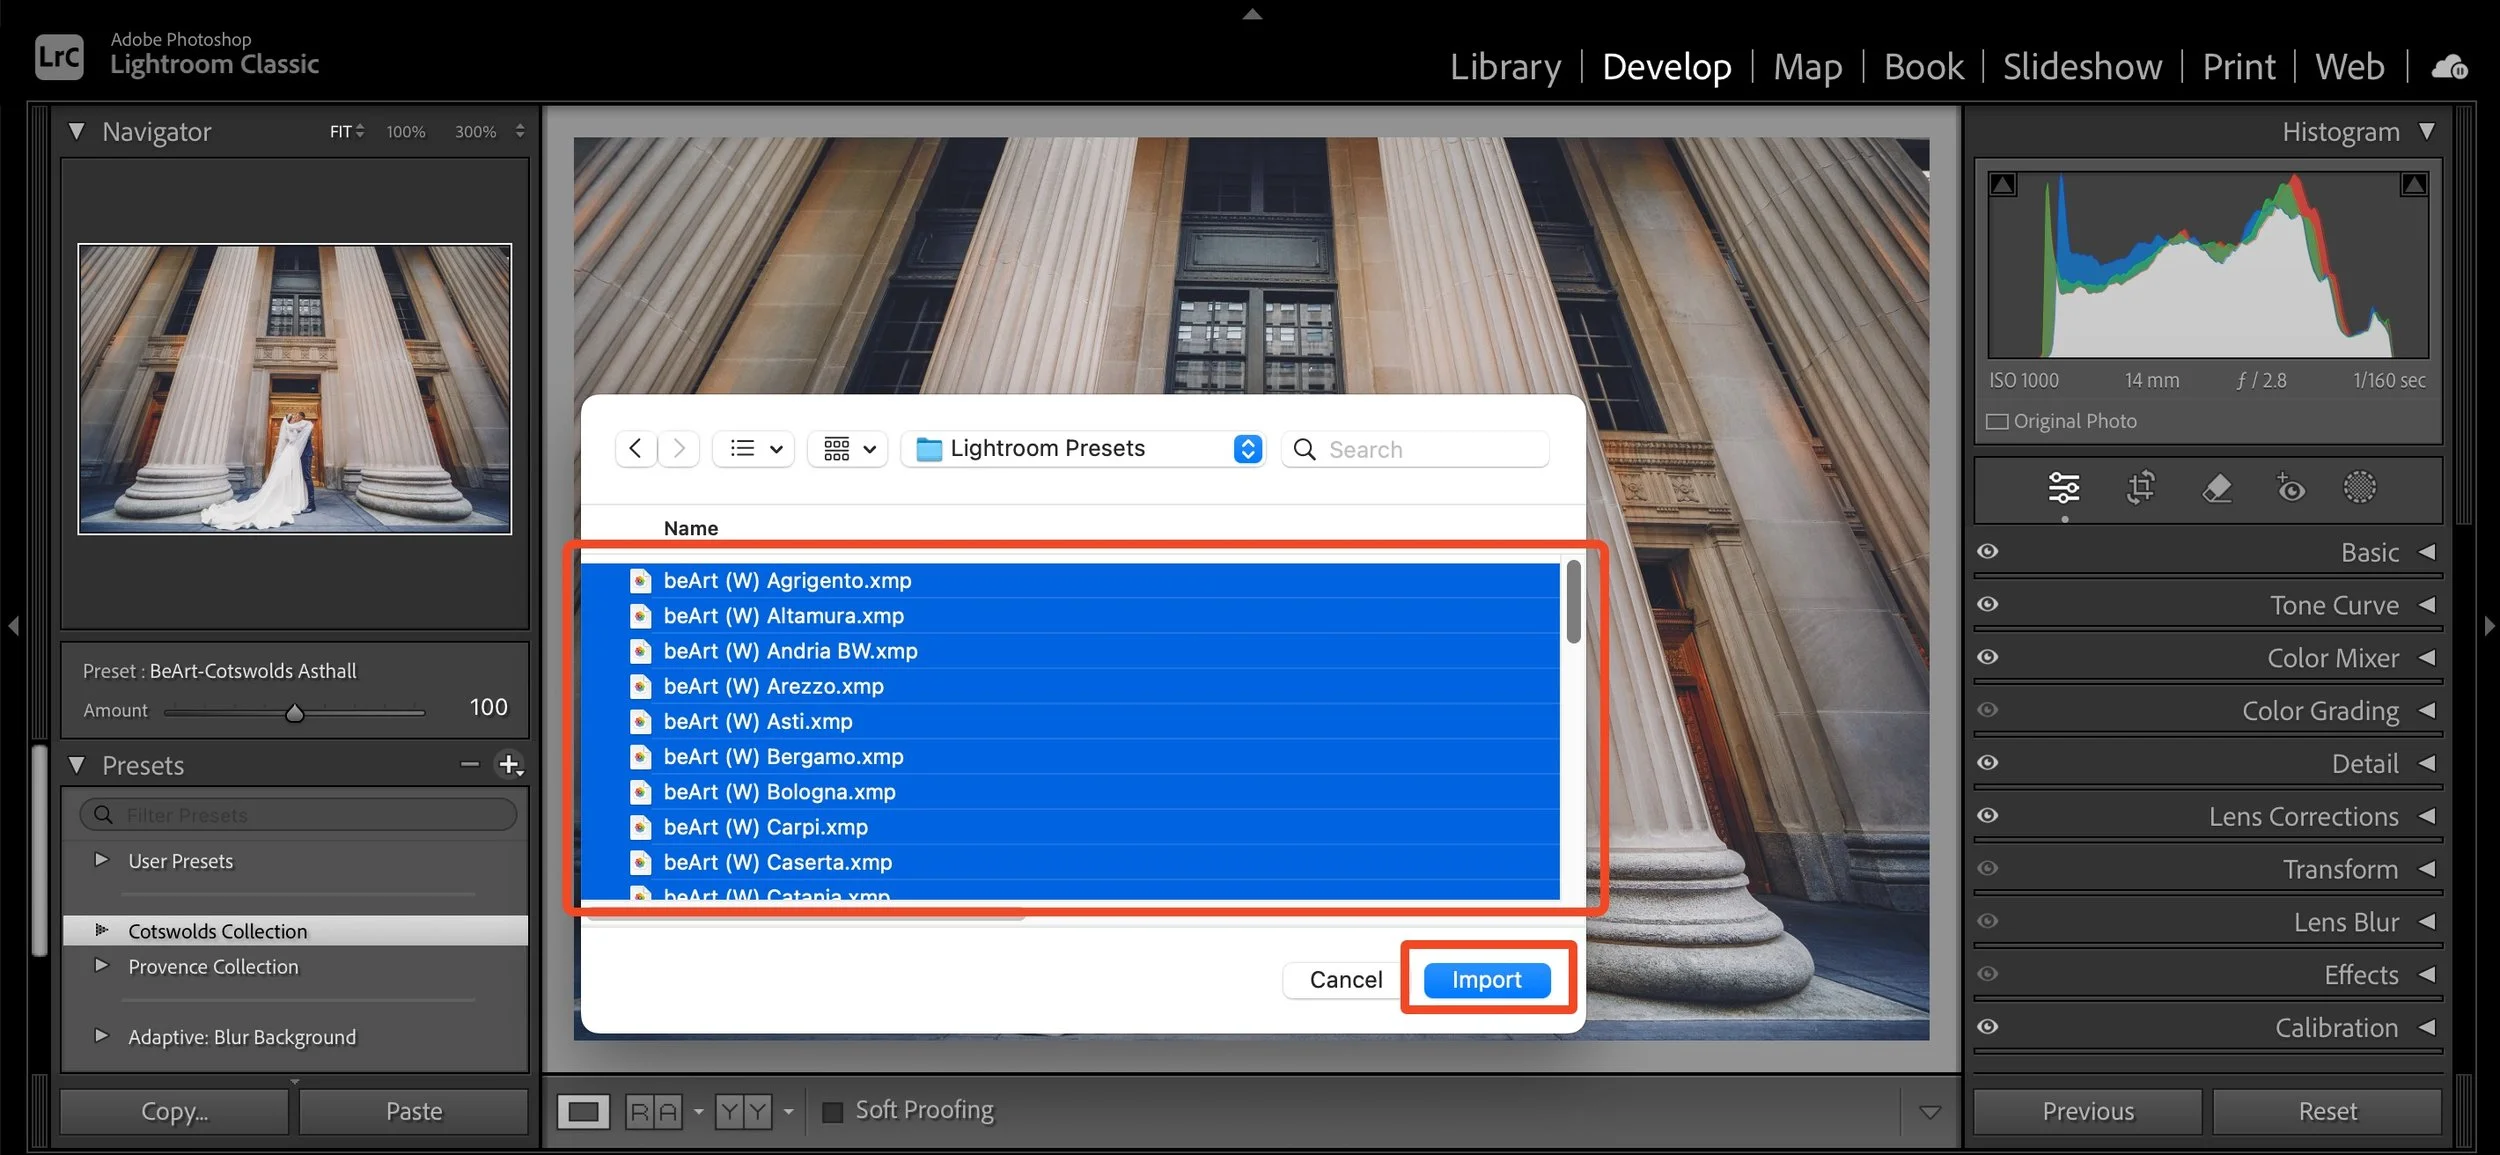
Task: Select the Crop Overlay tool
Action: point(2140,490)
